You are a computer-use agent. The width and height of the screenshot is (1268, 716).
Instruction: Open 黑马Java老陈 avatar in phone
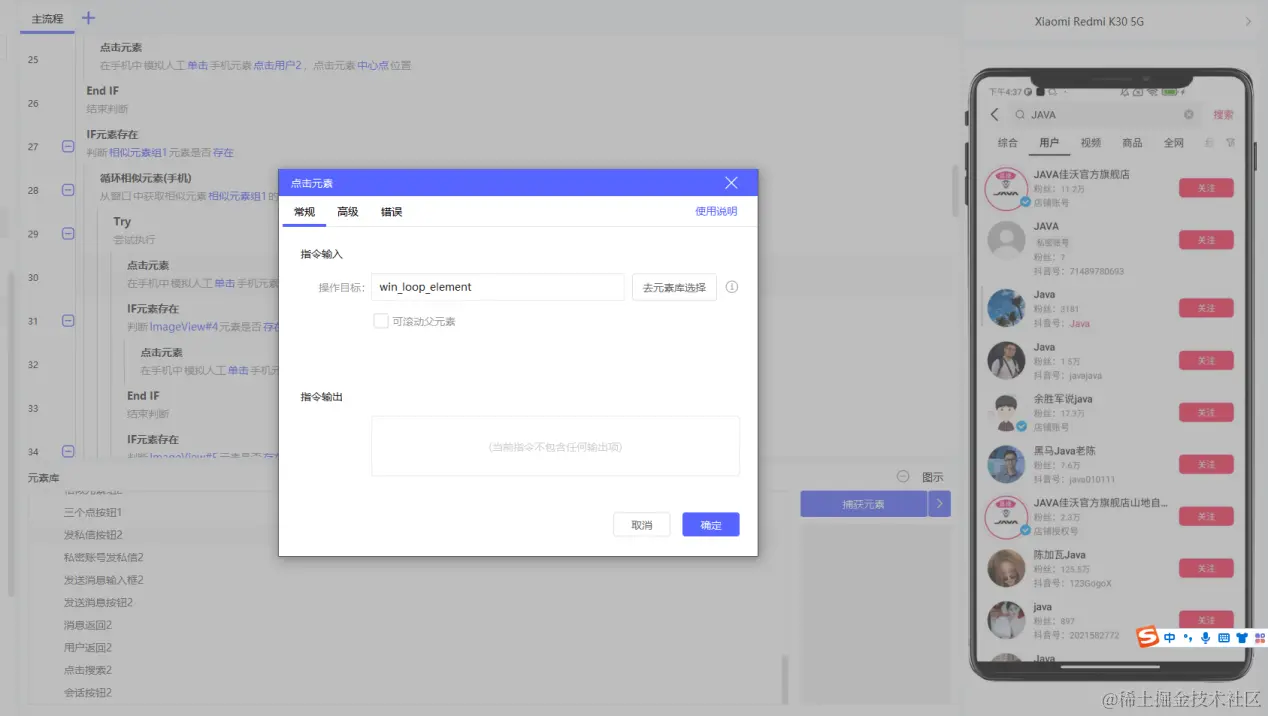coord(1006,464)
